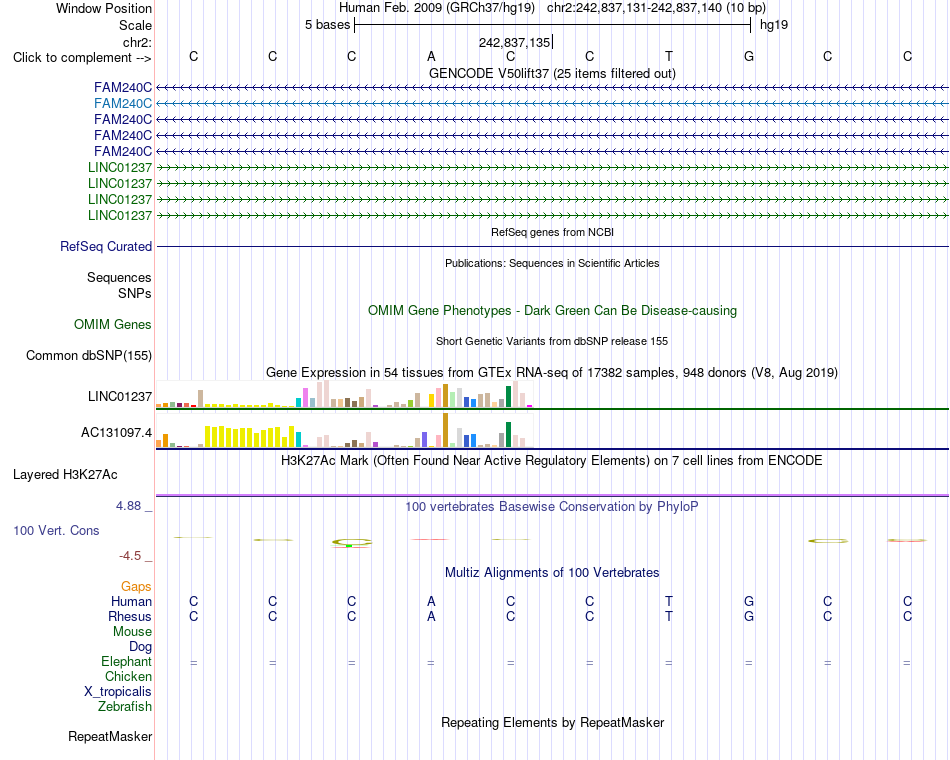Click the AC131097.4 expression label
Screen dimensions: 950x760
pyautogui.click(x=116, y=433)
